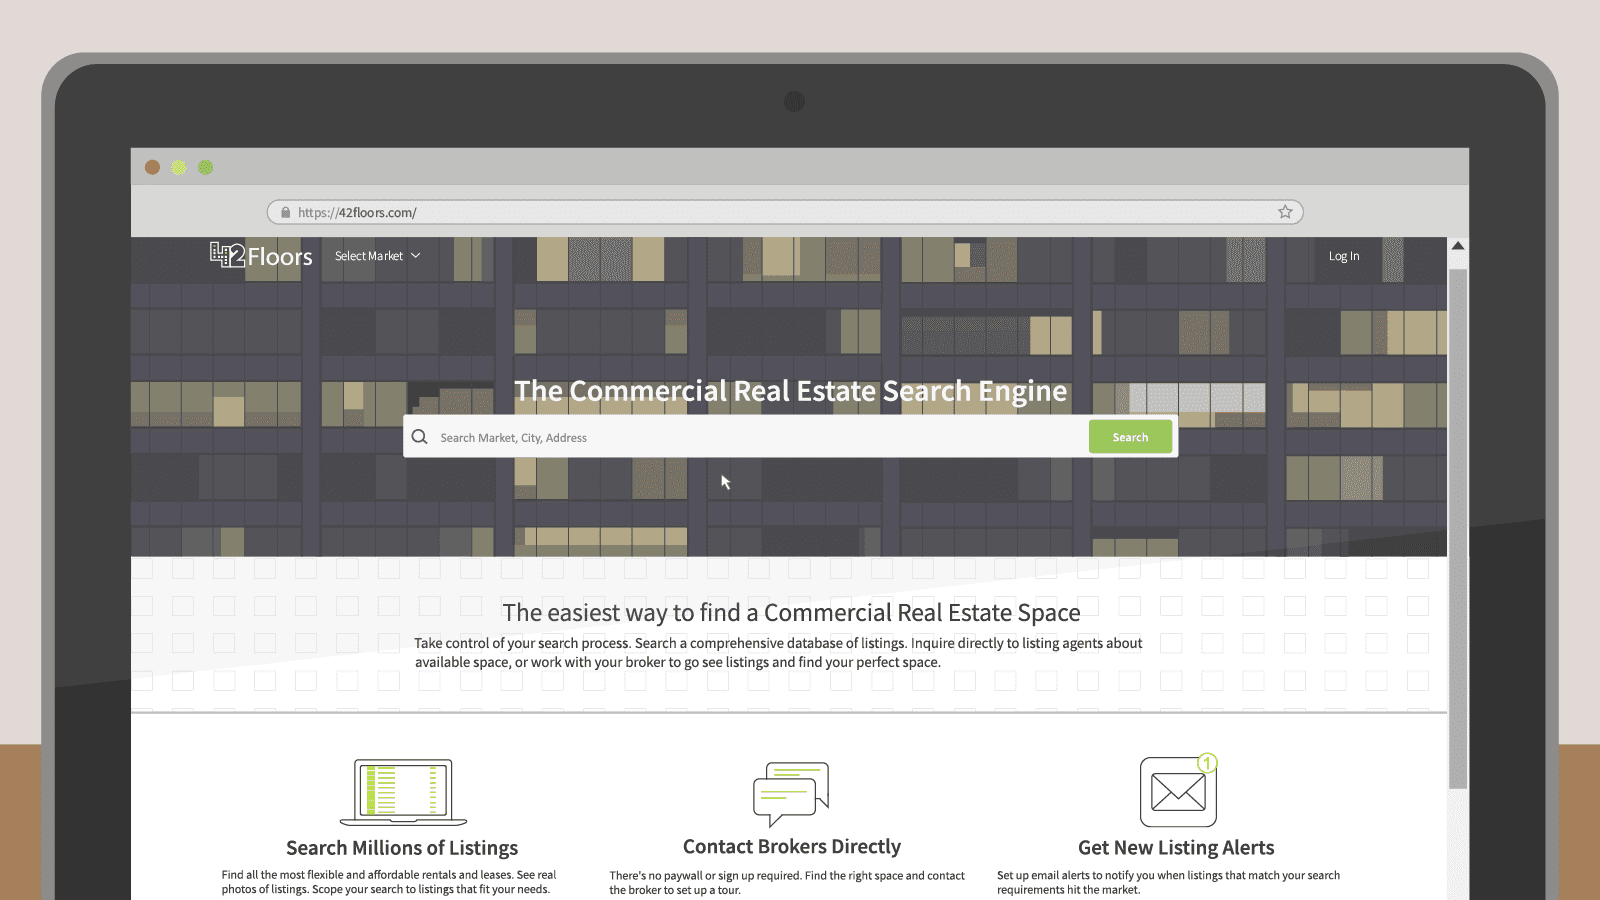Click the envelope alerts icon

[1178, 790]
